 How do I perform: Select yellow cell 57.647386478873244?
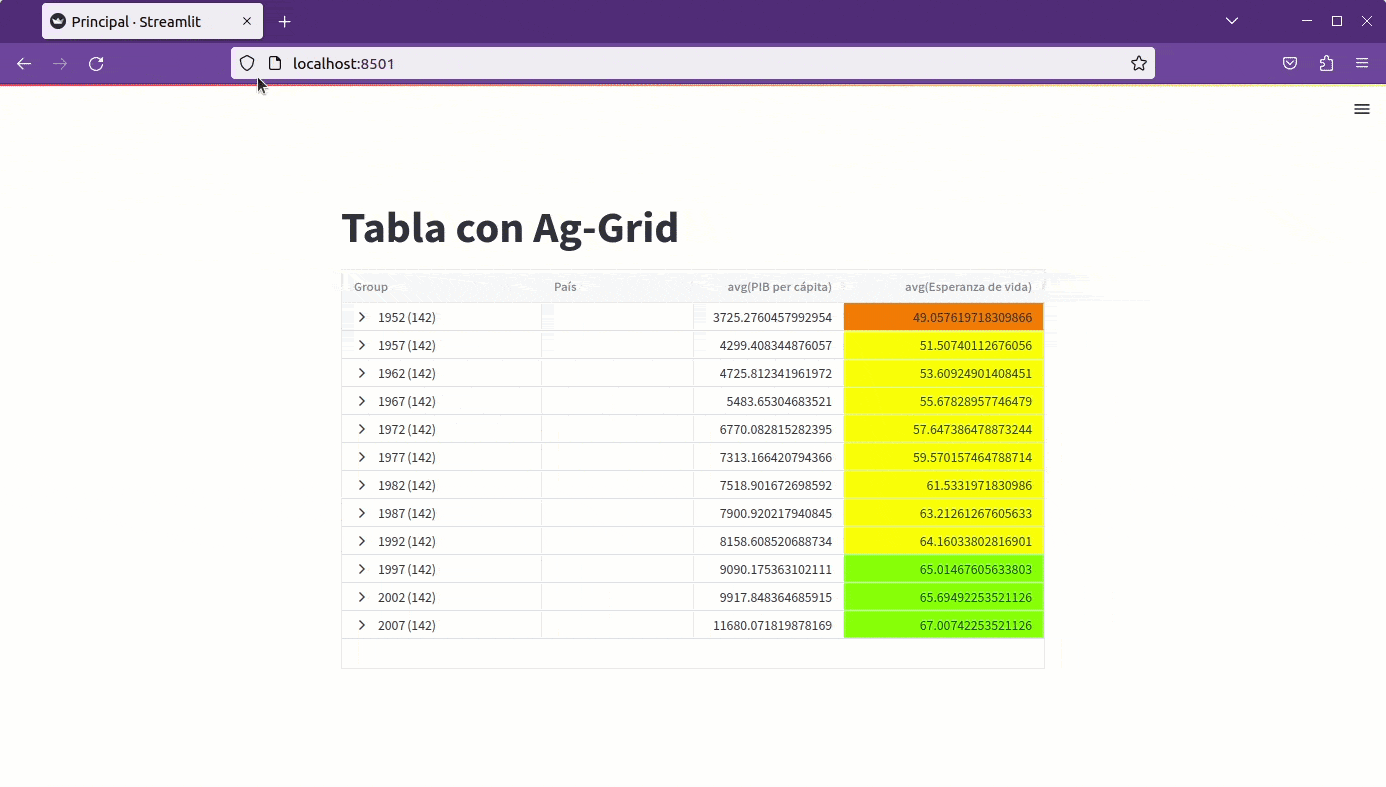[944, 429]
